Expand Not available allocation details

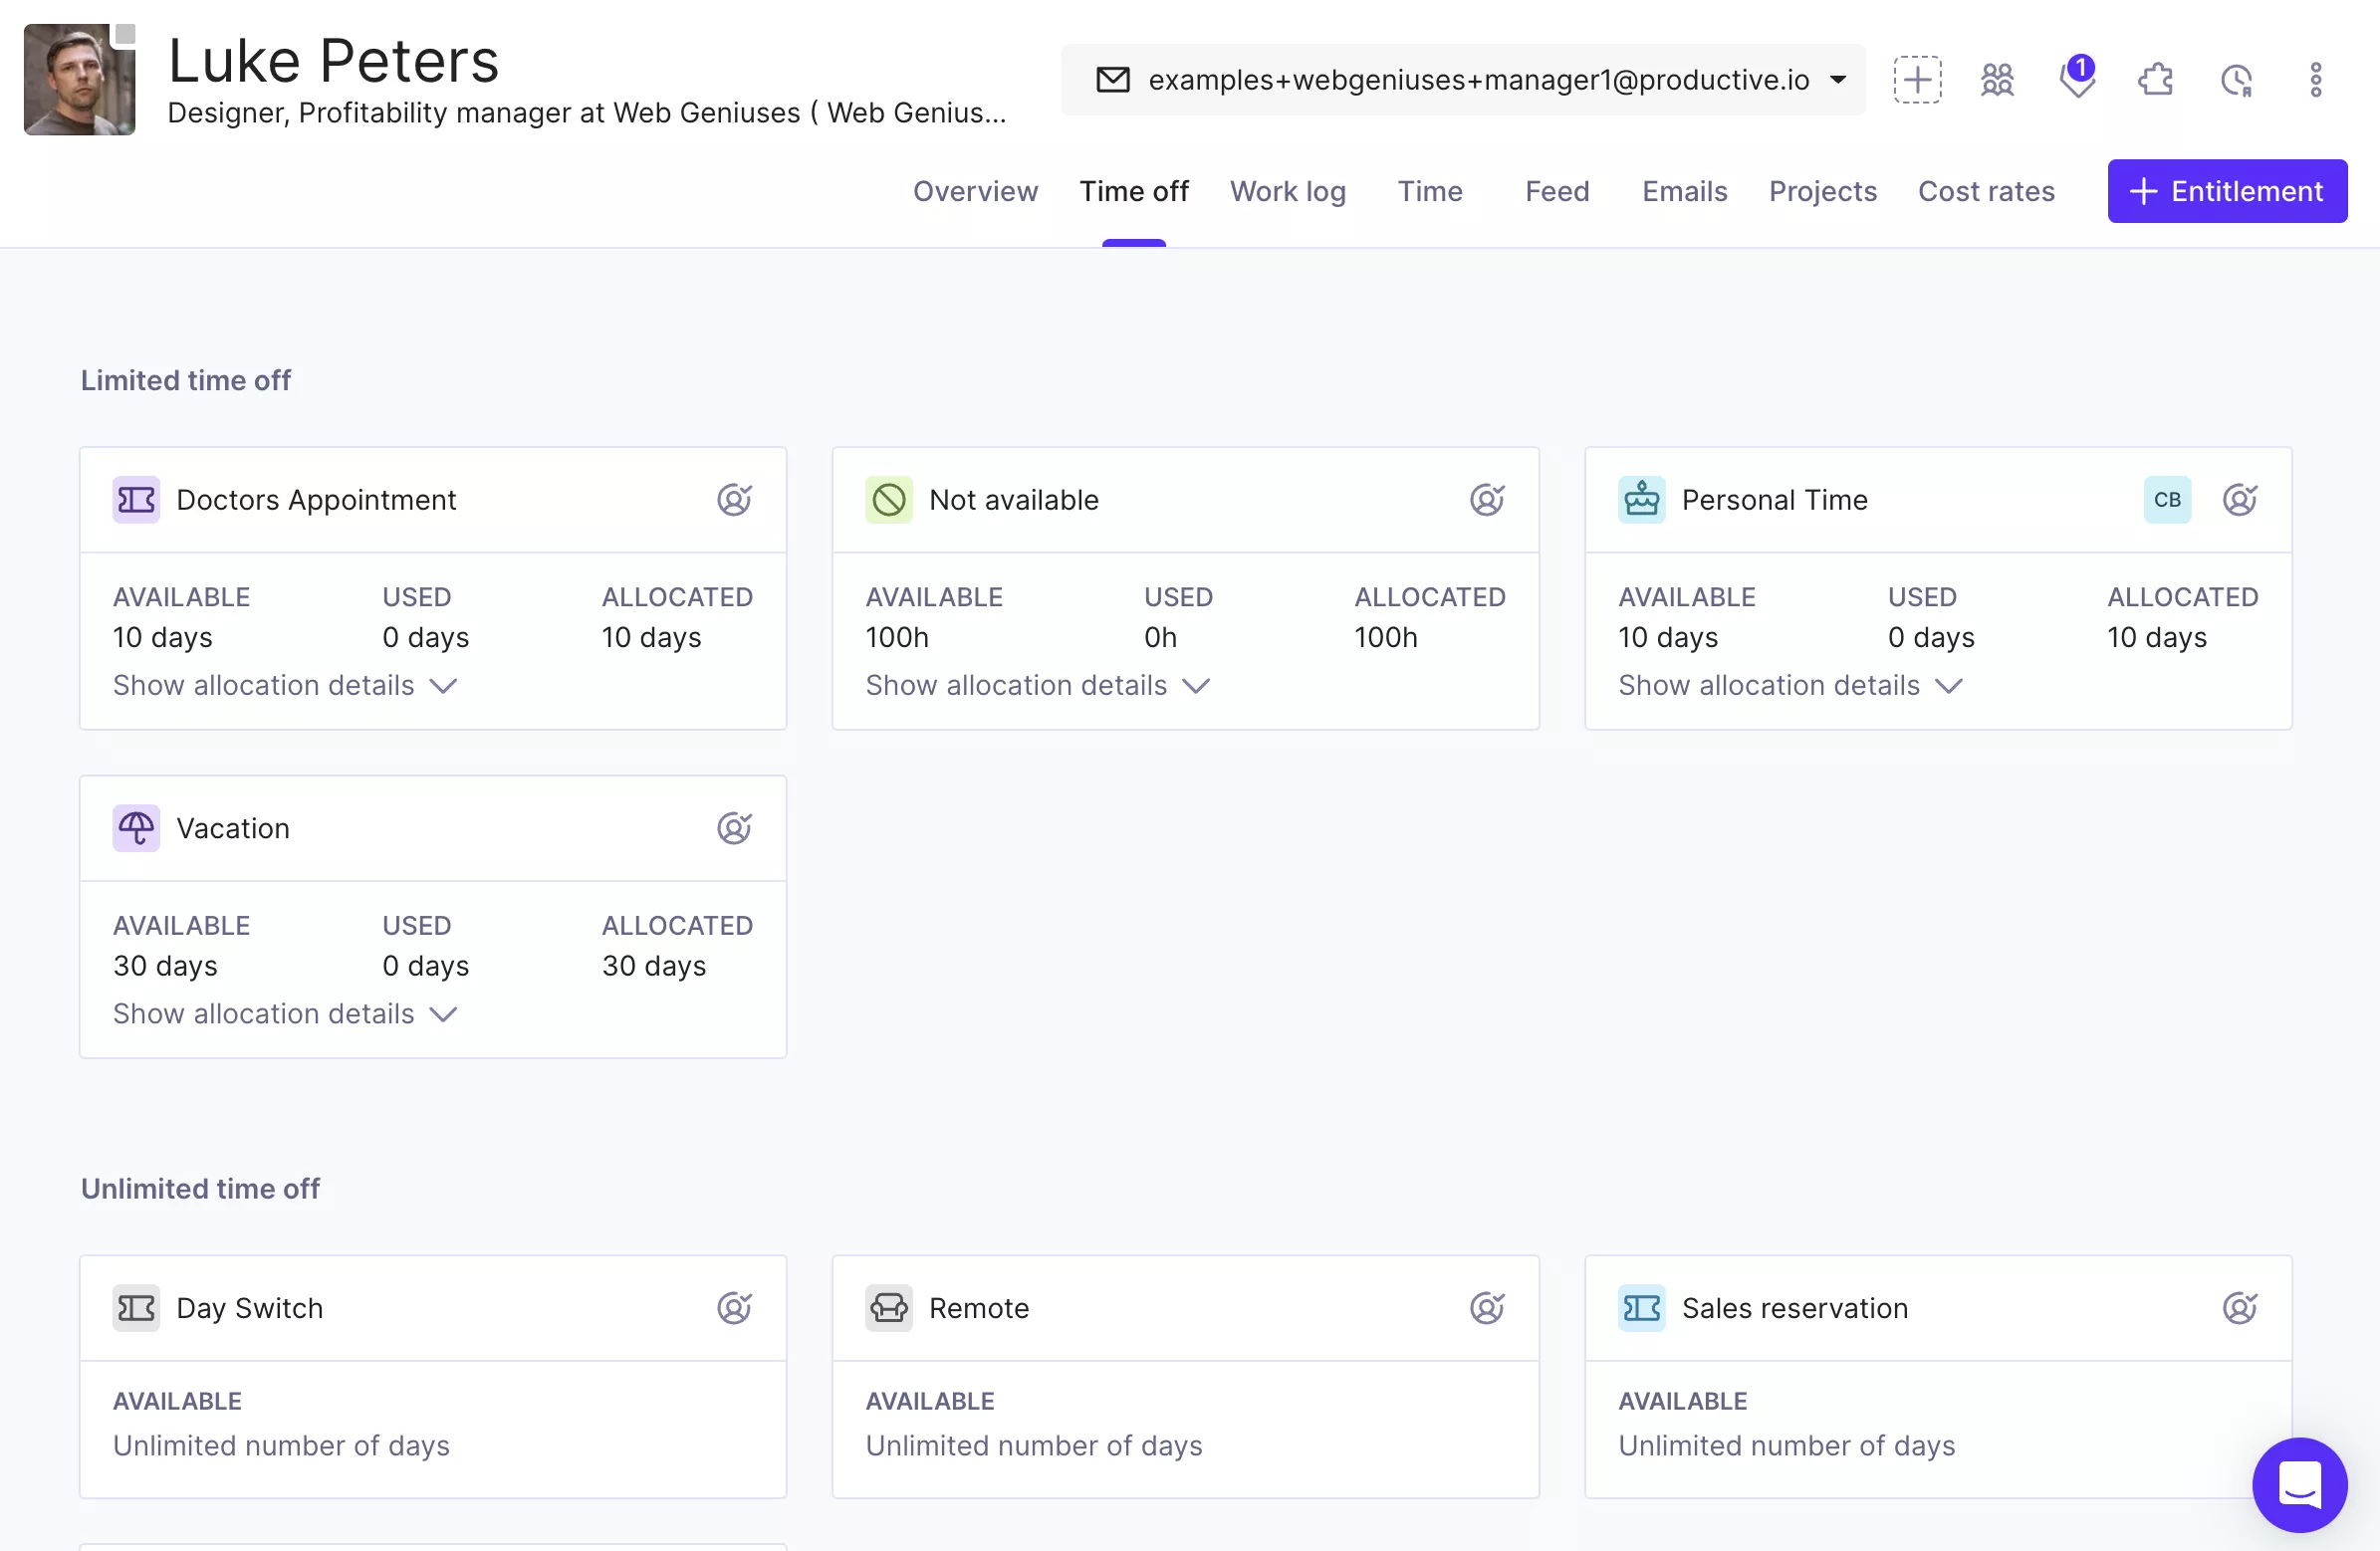pos(1038,685)
